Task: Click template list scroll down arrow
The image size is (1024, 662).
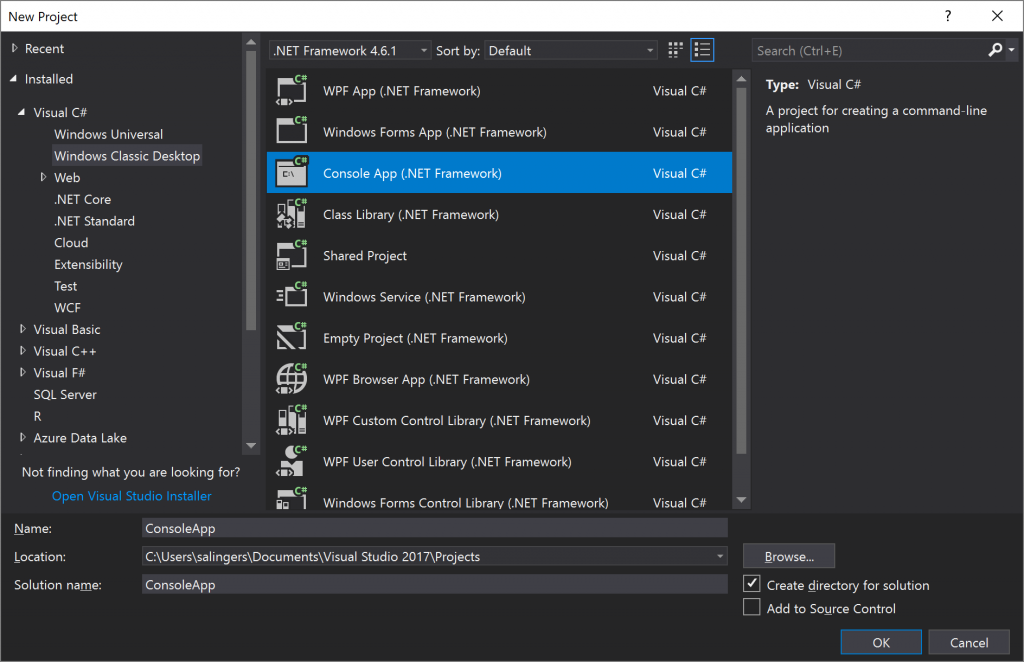Action: (x=741, y=500)
